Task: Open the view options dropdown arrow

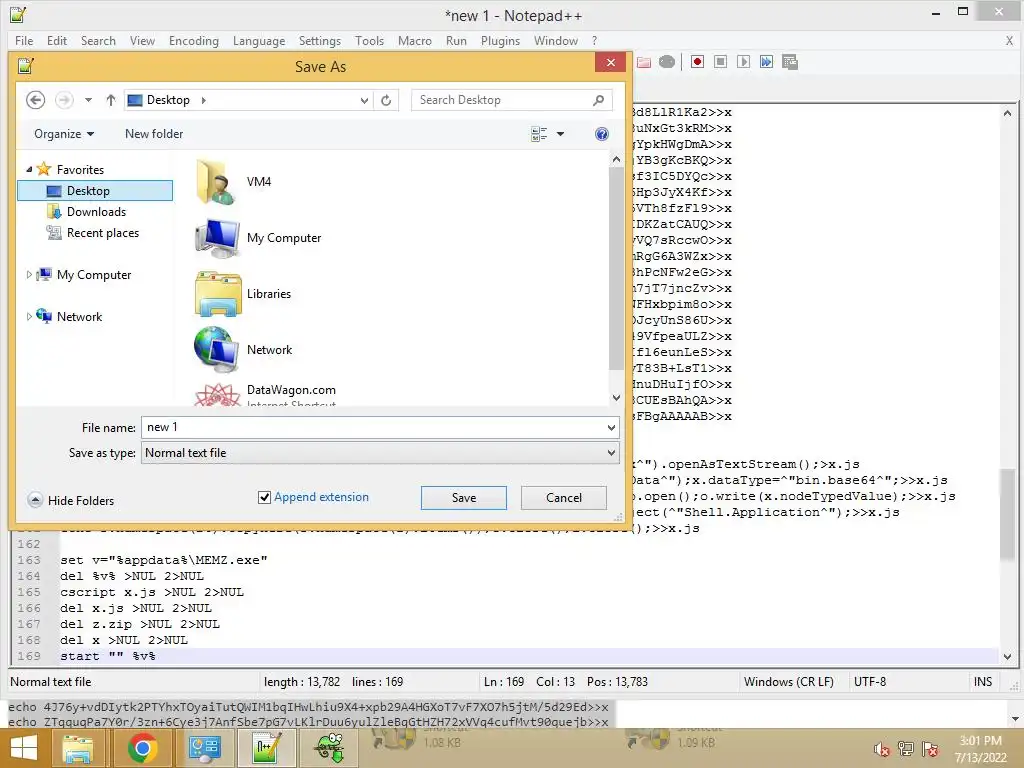Action: coord(560,134)
